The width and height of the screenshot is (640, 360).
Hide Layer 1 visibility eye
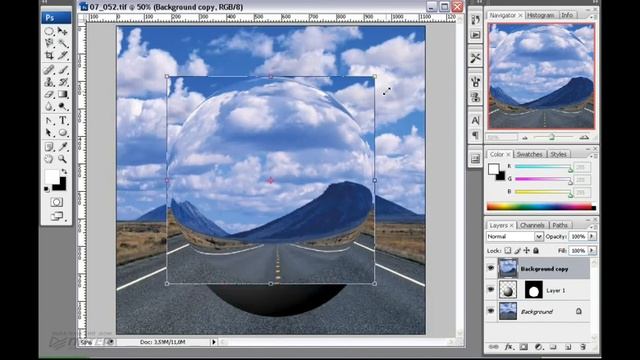coord(491,290)
